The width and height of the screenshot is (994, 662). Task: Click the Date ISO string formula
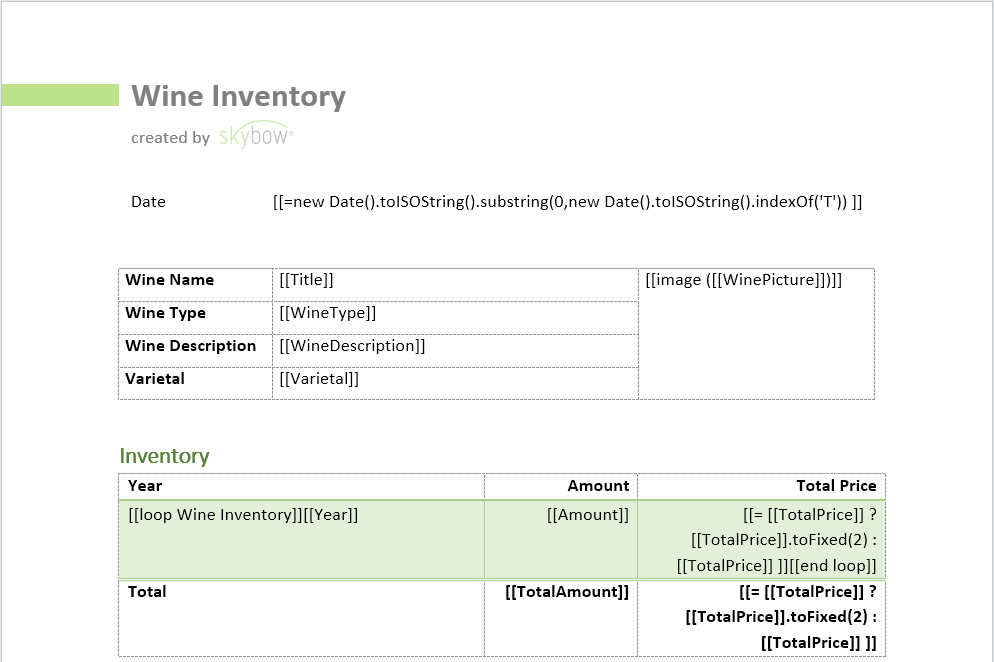(567, 202)
